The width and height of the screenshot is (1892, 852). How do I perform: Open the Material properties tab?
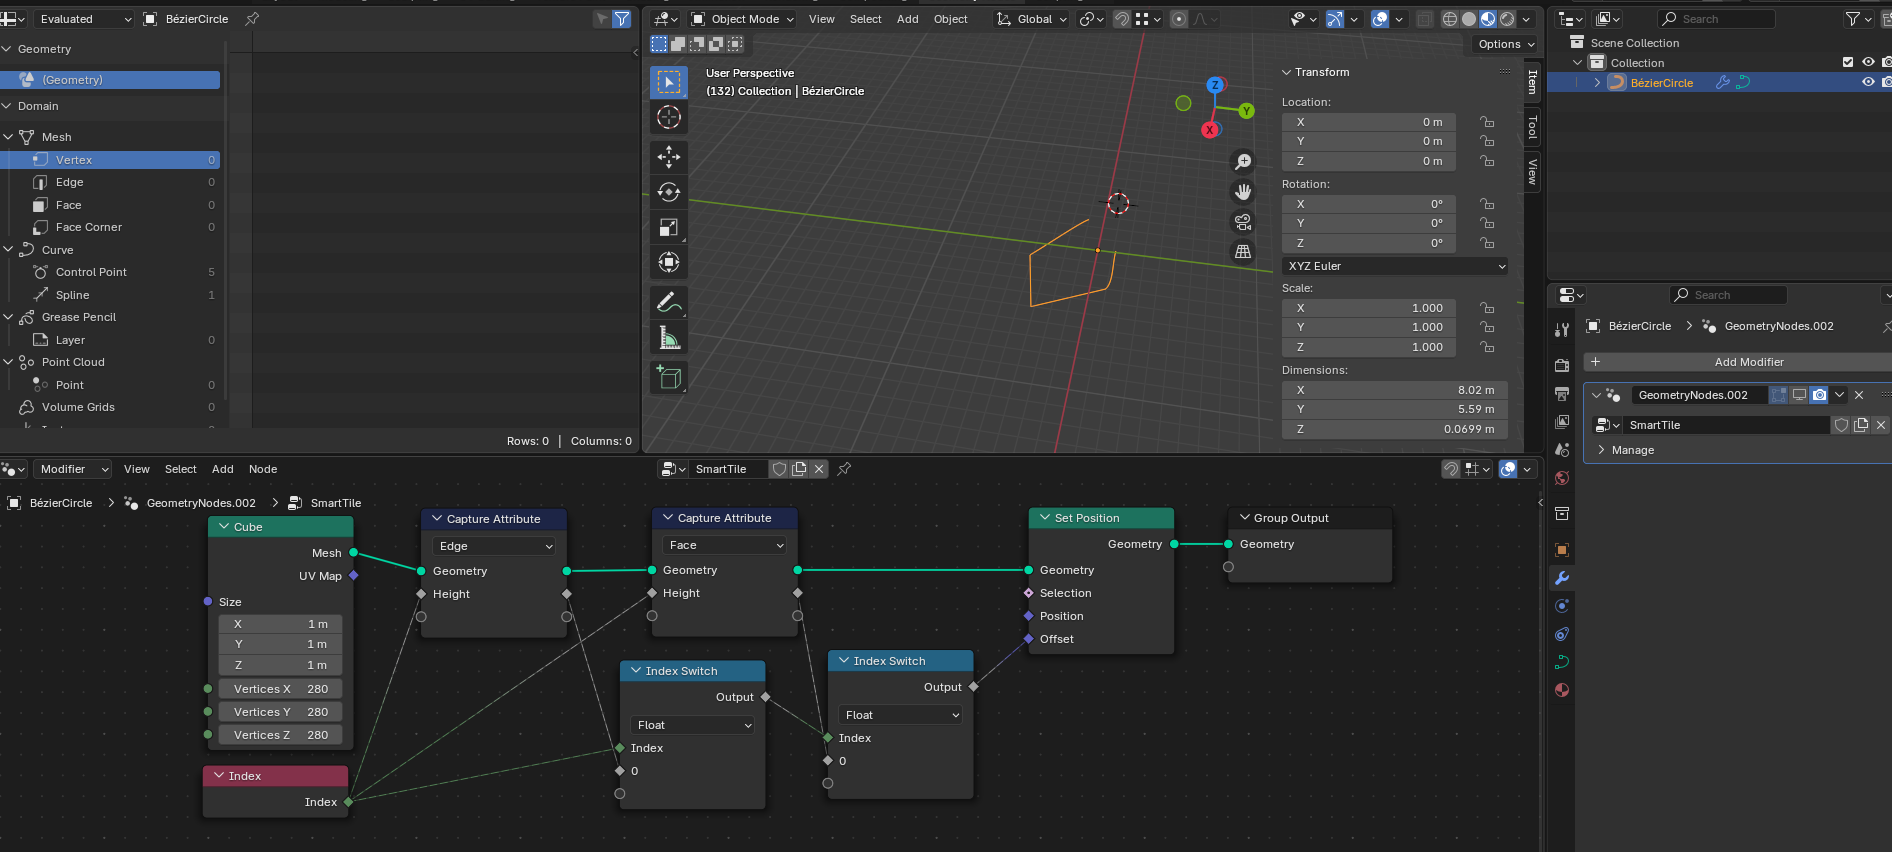tap(1561, 690)
